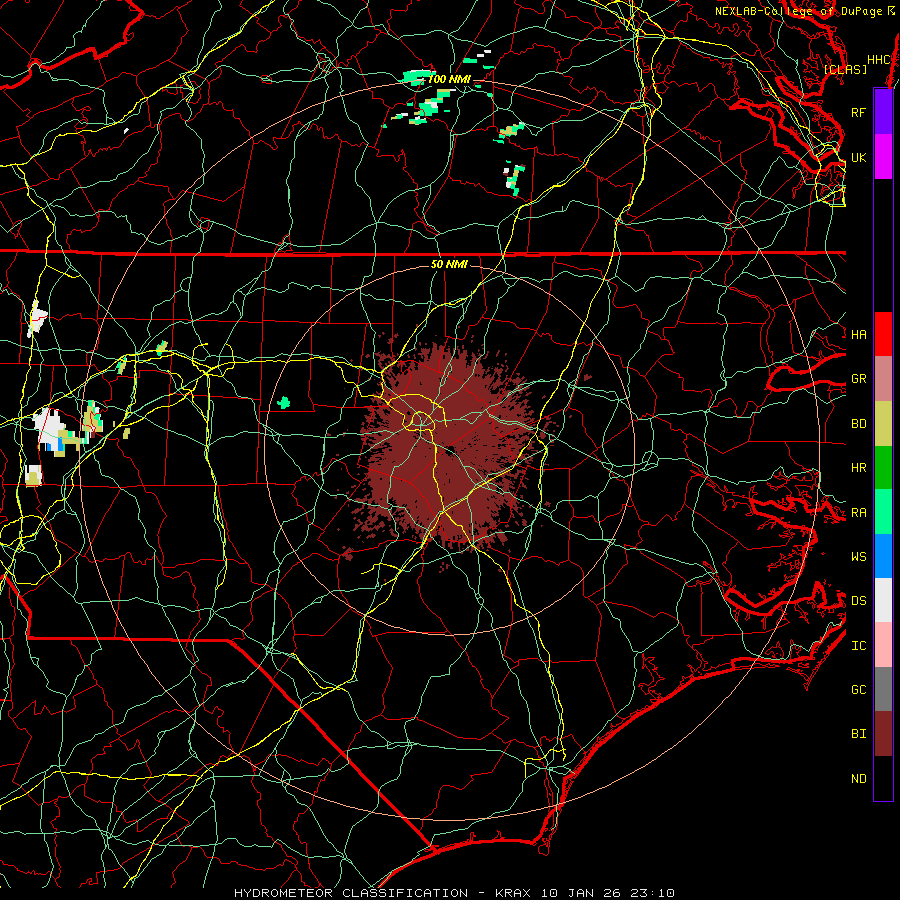Click the HR green legend swatch
Viewport: 900px width, 900px height.
pyautogui.click(x=883, y=468)
